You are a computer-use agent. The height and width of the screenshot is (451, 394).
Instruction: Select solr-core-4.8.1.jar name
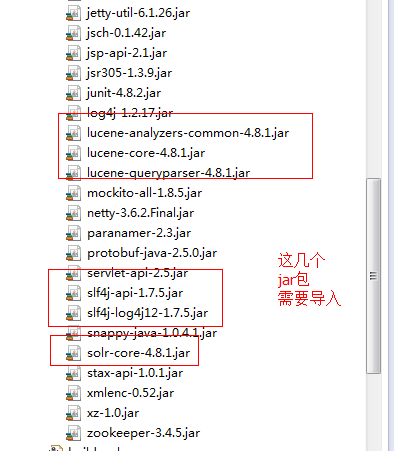point(139,353)
